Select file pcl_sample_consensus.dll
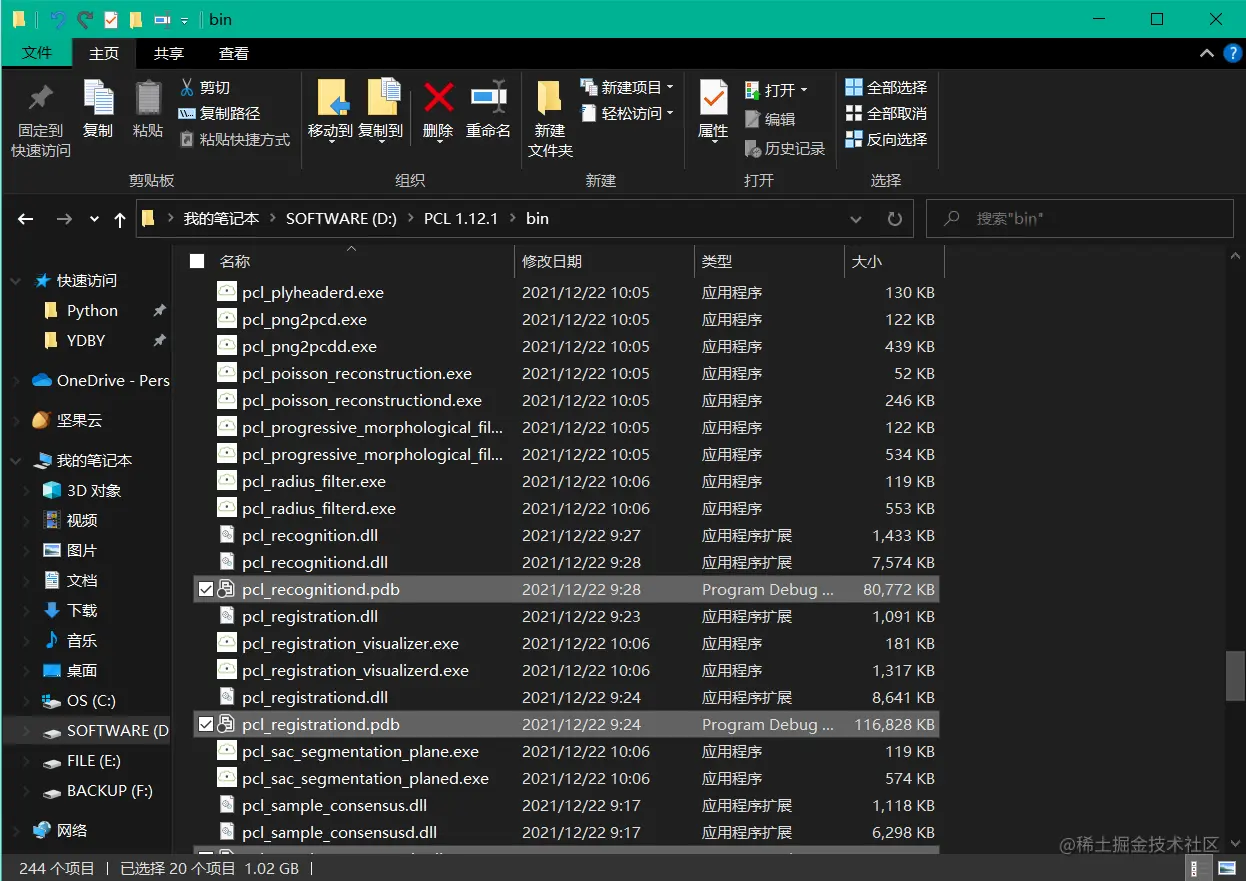 pos(334,806)
